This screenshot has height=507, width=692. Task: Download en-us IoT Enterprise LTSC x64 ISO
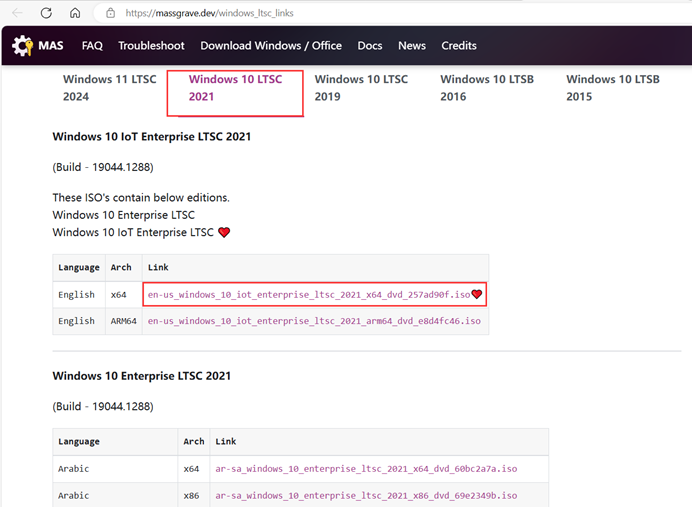[x=309, y=294]
